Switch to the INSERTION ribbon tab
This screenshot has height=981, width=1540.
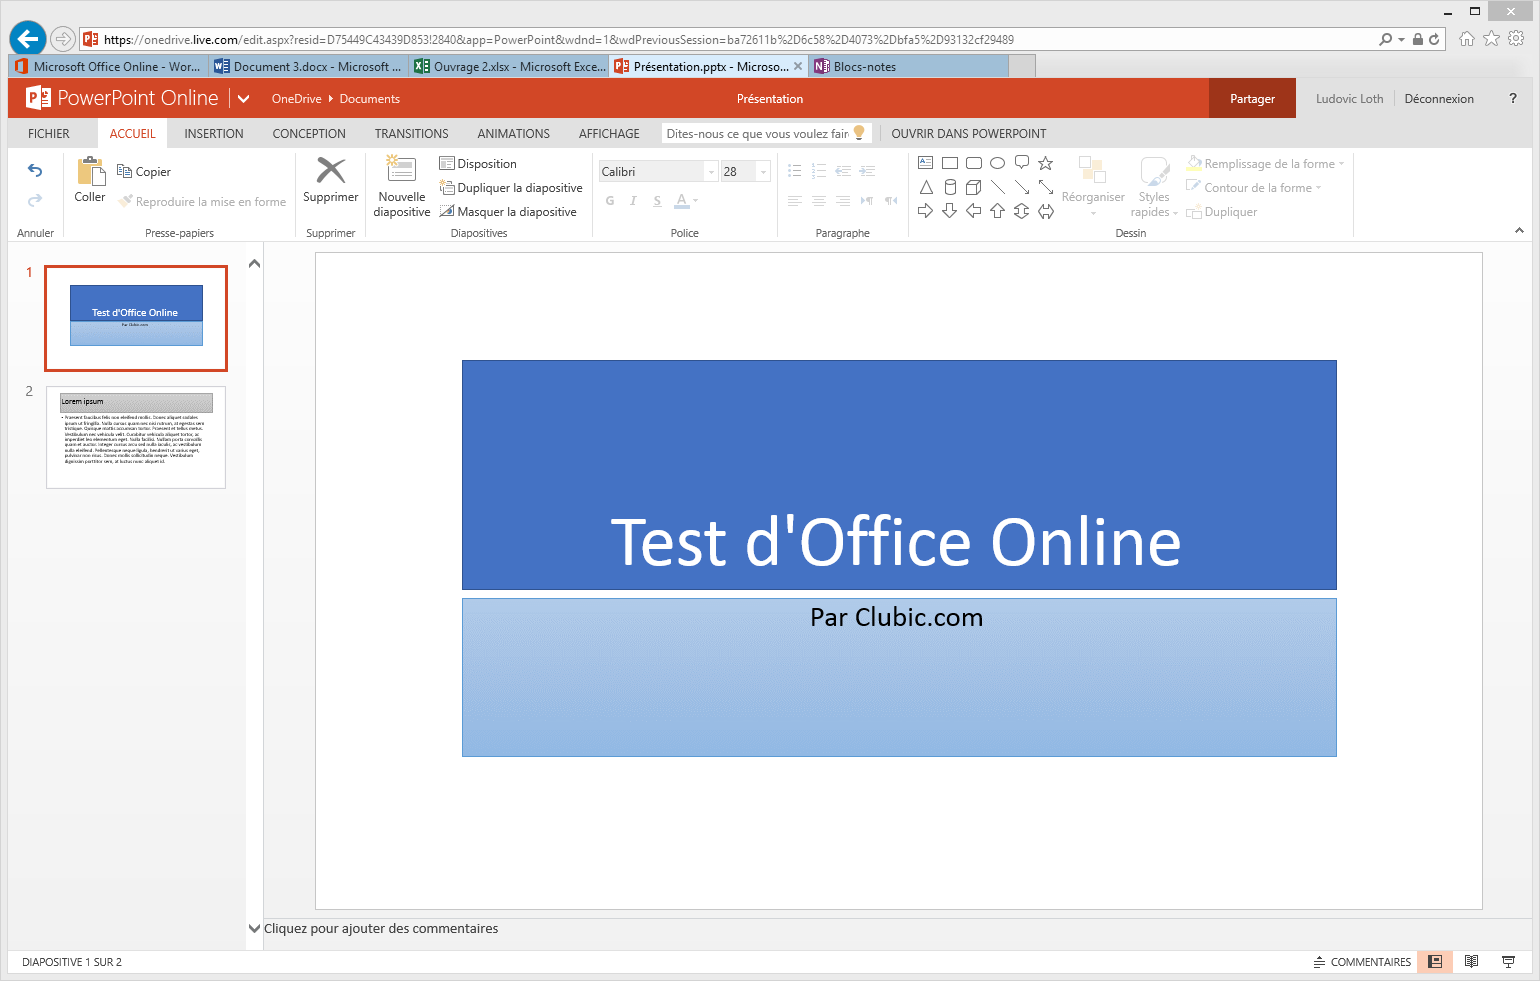pos(213,133)
